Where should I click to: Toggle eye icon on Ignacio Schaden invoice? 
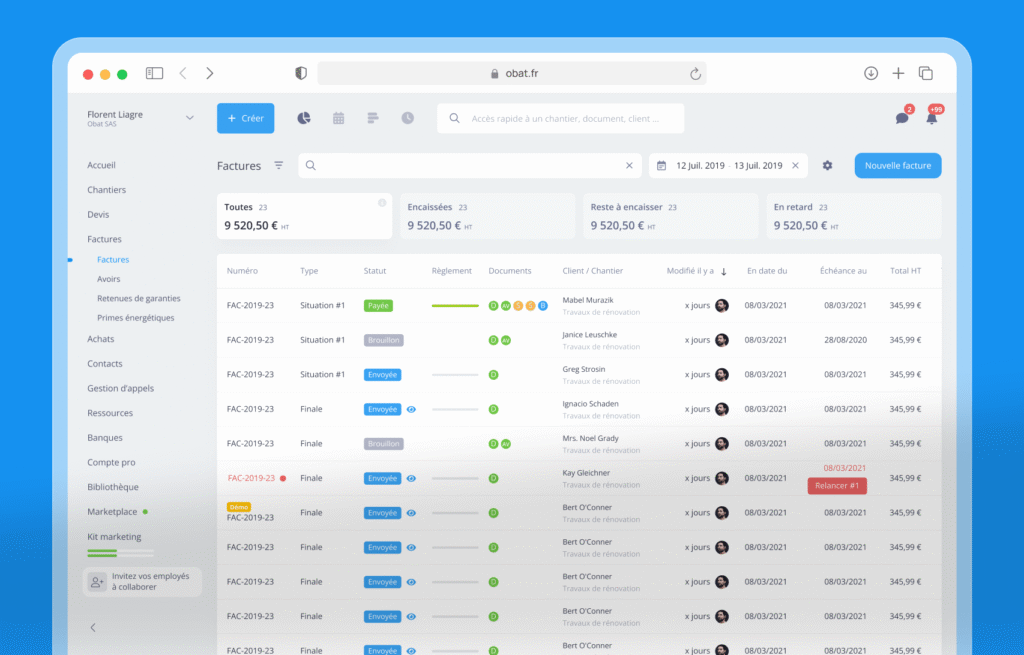[411, 409]
